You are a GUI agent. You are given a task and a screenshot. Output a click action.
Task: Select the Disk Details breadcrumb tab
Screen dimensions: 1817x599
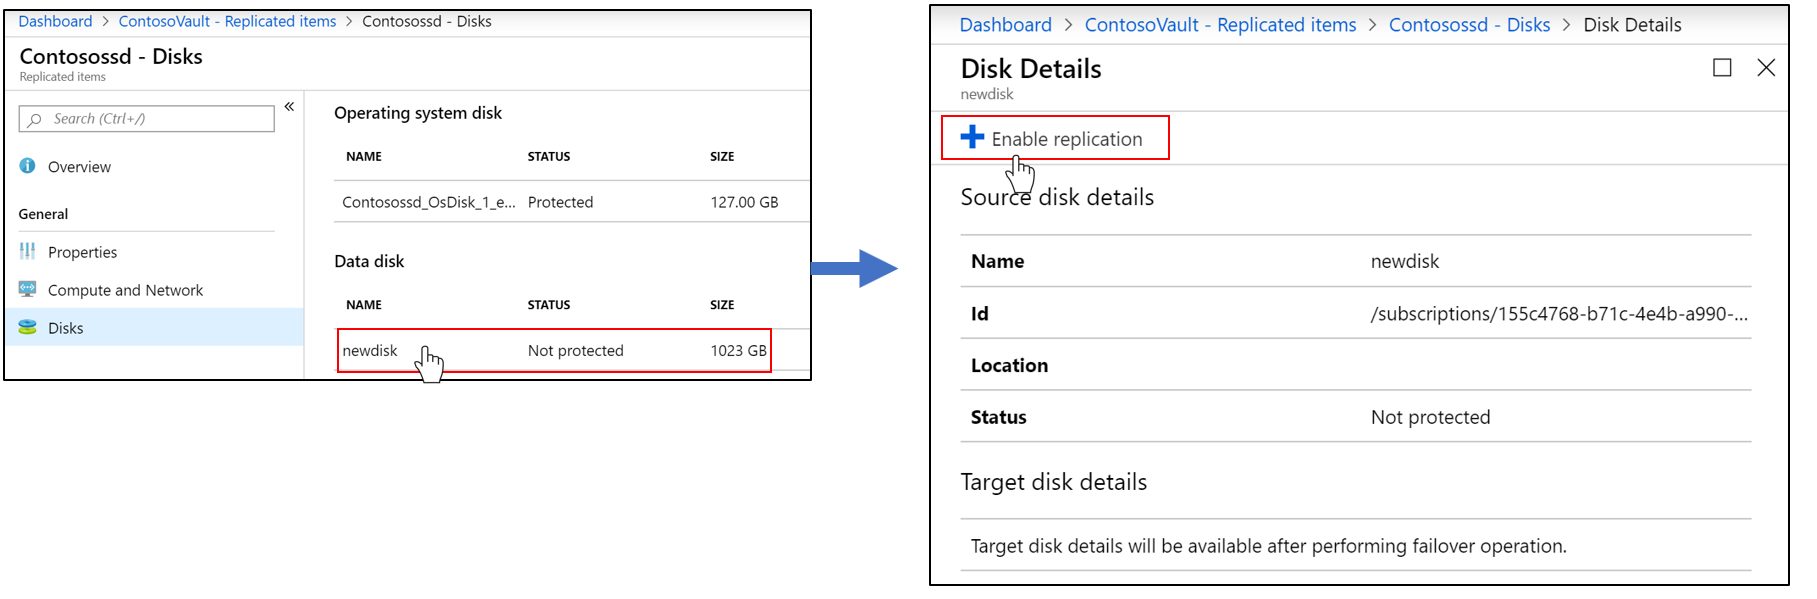point(1632,24)
